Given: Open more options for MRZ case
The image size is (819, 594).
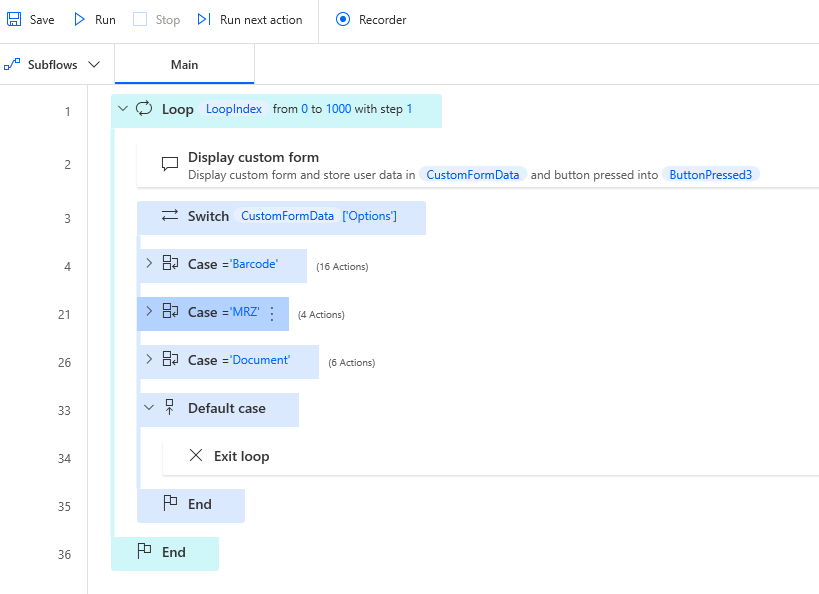Looking at the screenshot, I should (x=272, y=313).
